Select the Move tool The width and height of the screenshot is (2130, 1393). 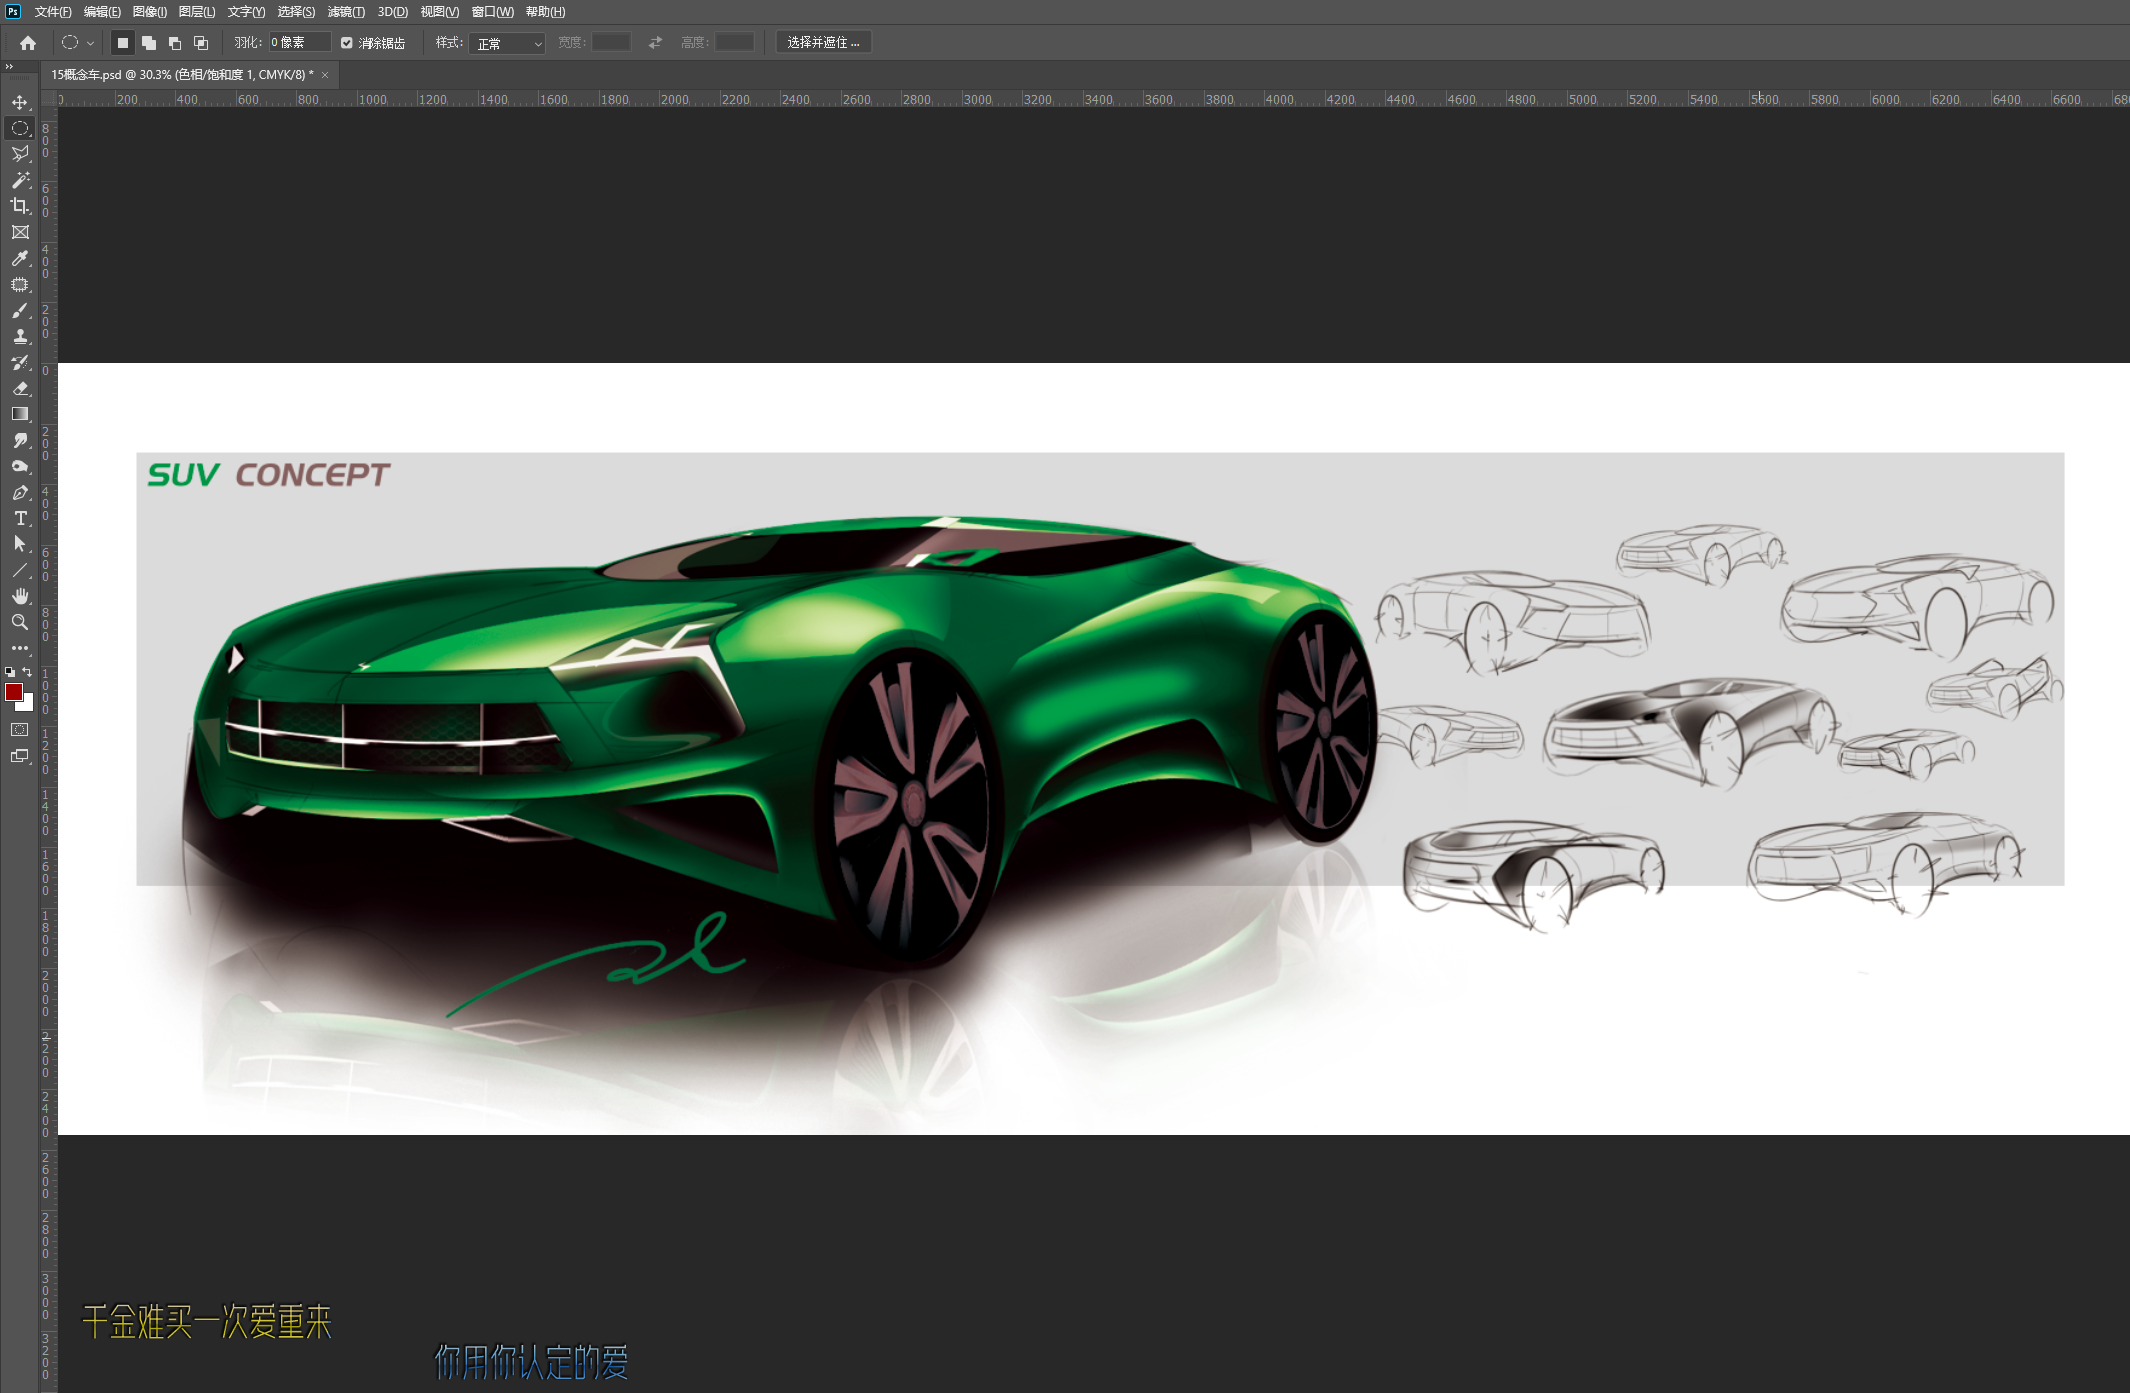click(x=20, y=101)
